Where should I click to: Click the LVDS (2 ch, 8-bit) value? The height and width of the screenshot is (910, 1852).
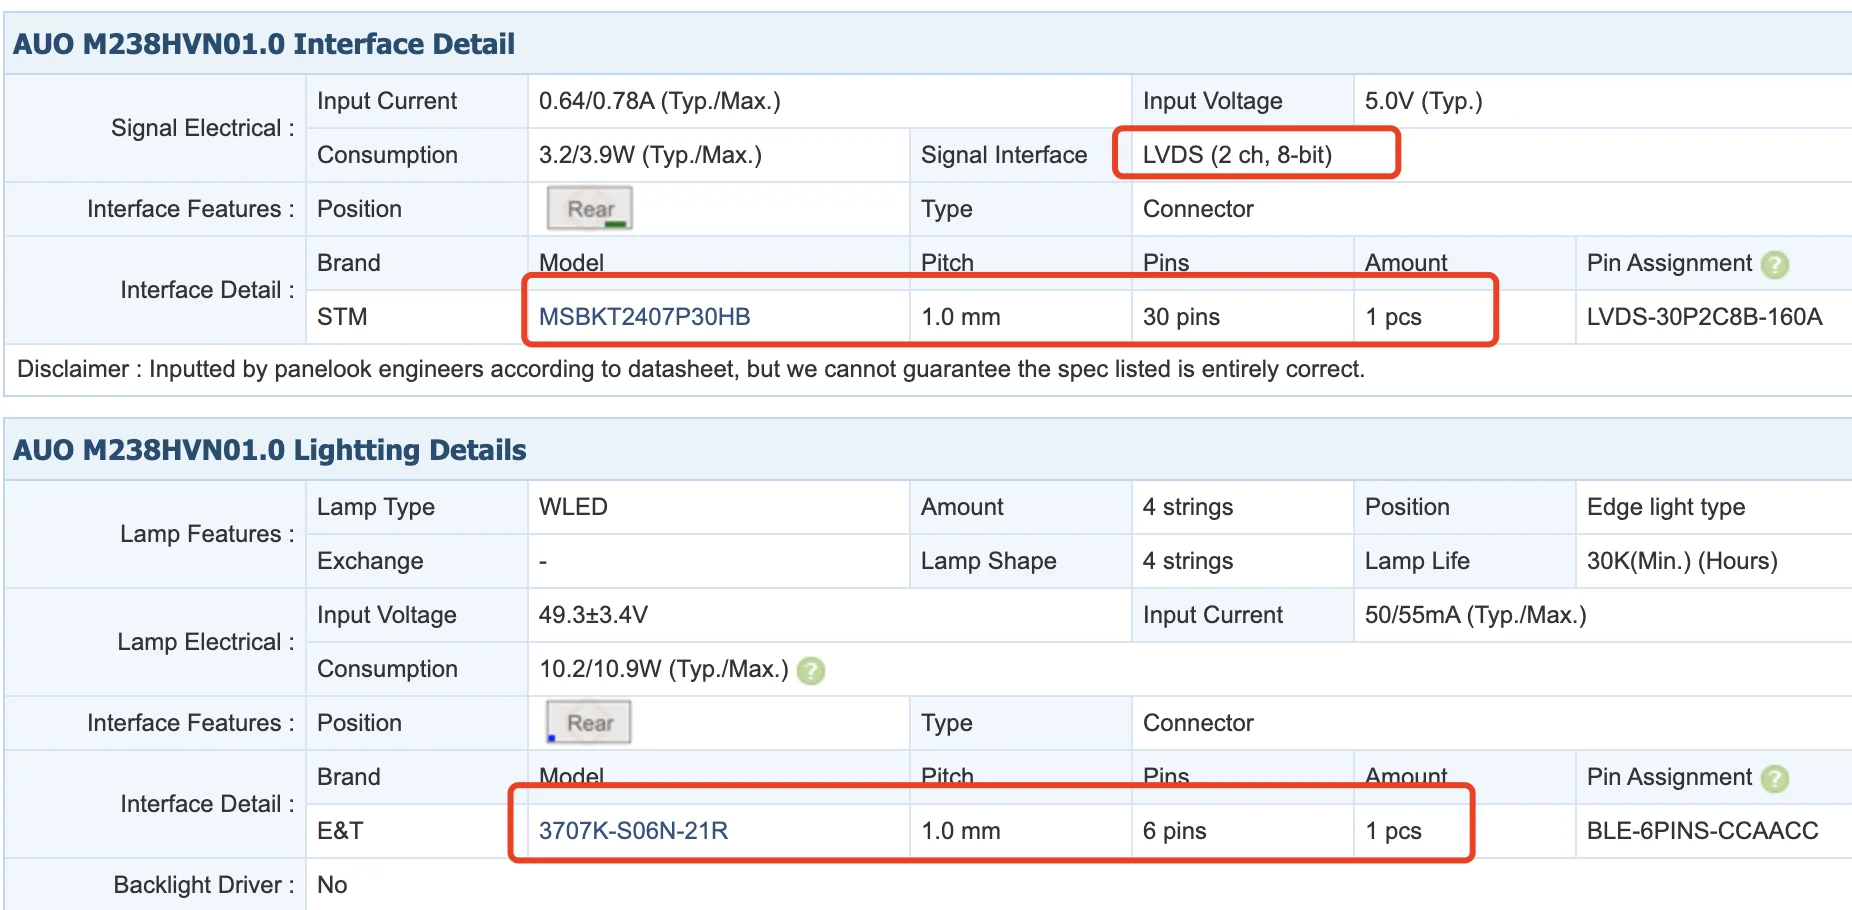(x=1237, y=155)
